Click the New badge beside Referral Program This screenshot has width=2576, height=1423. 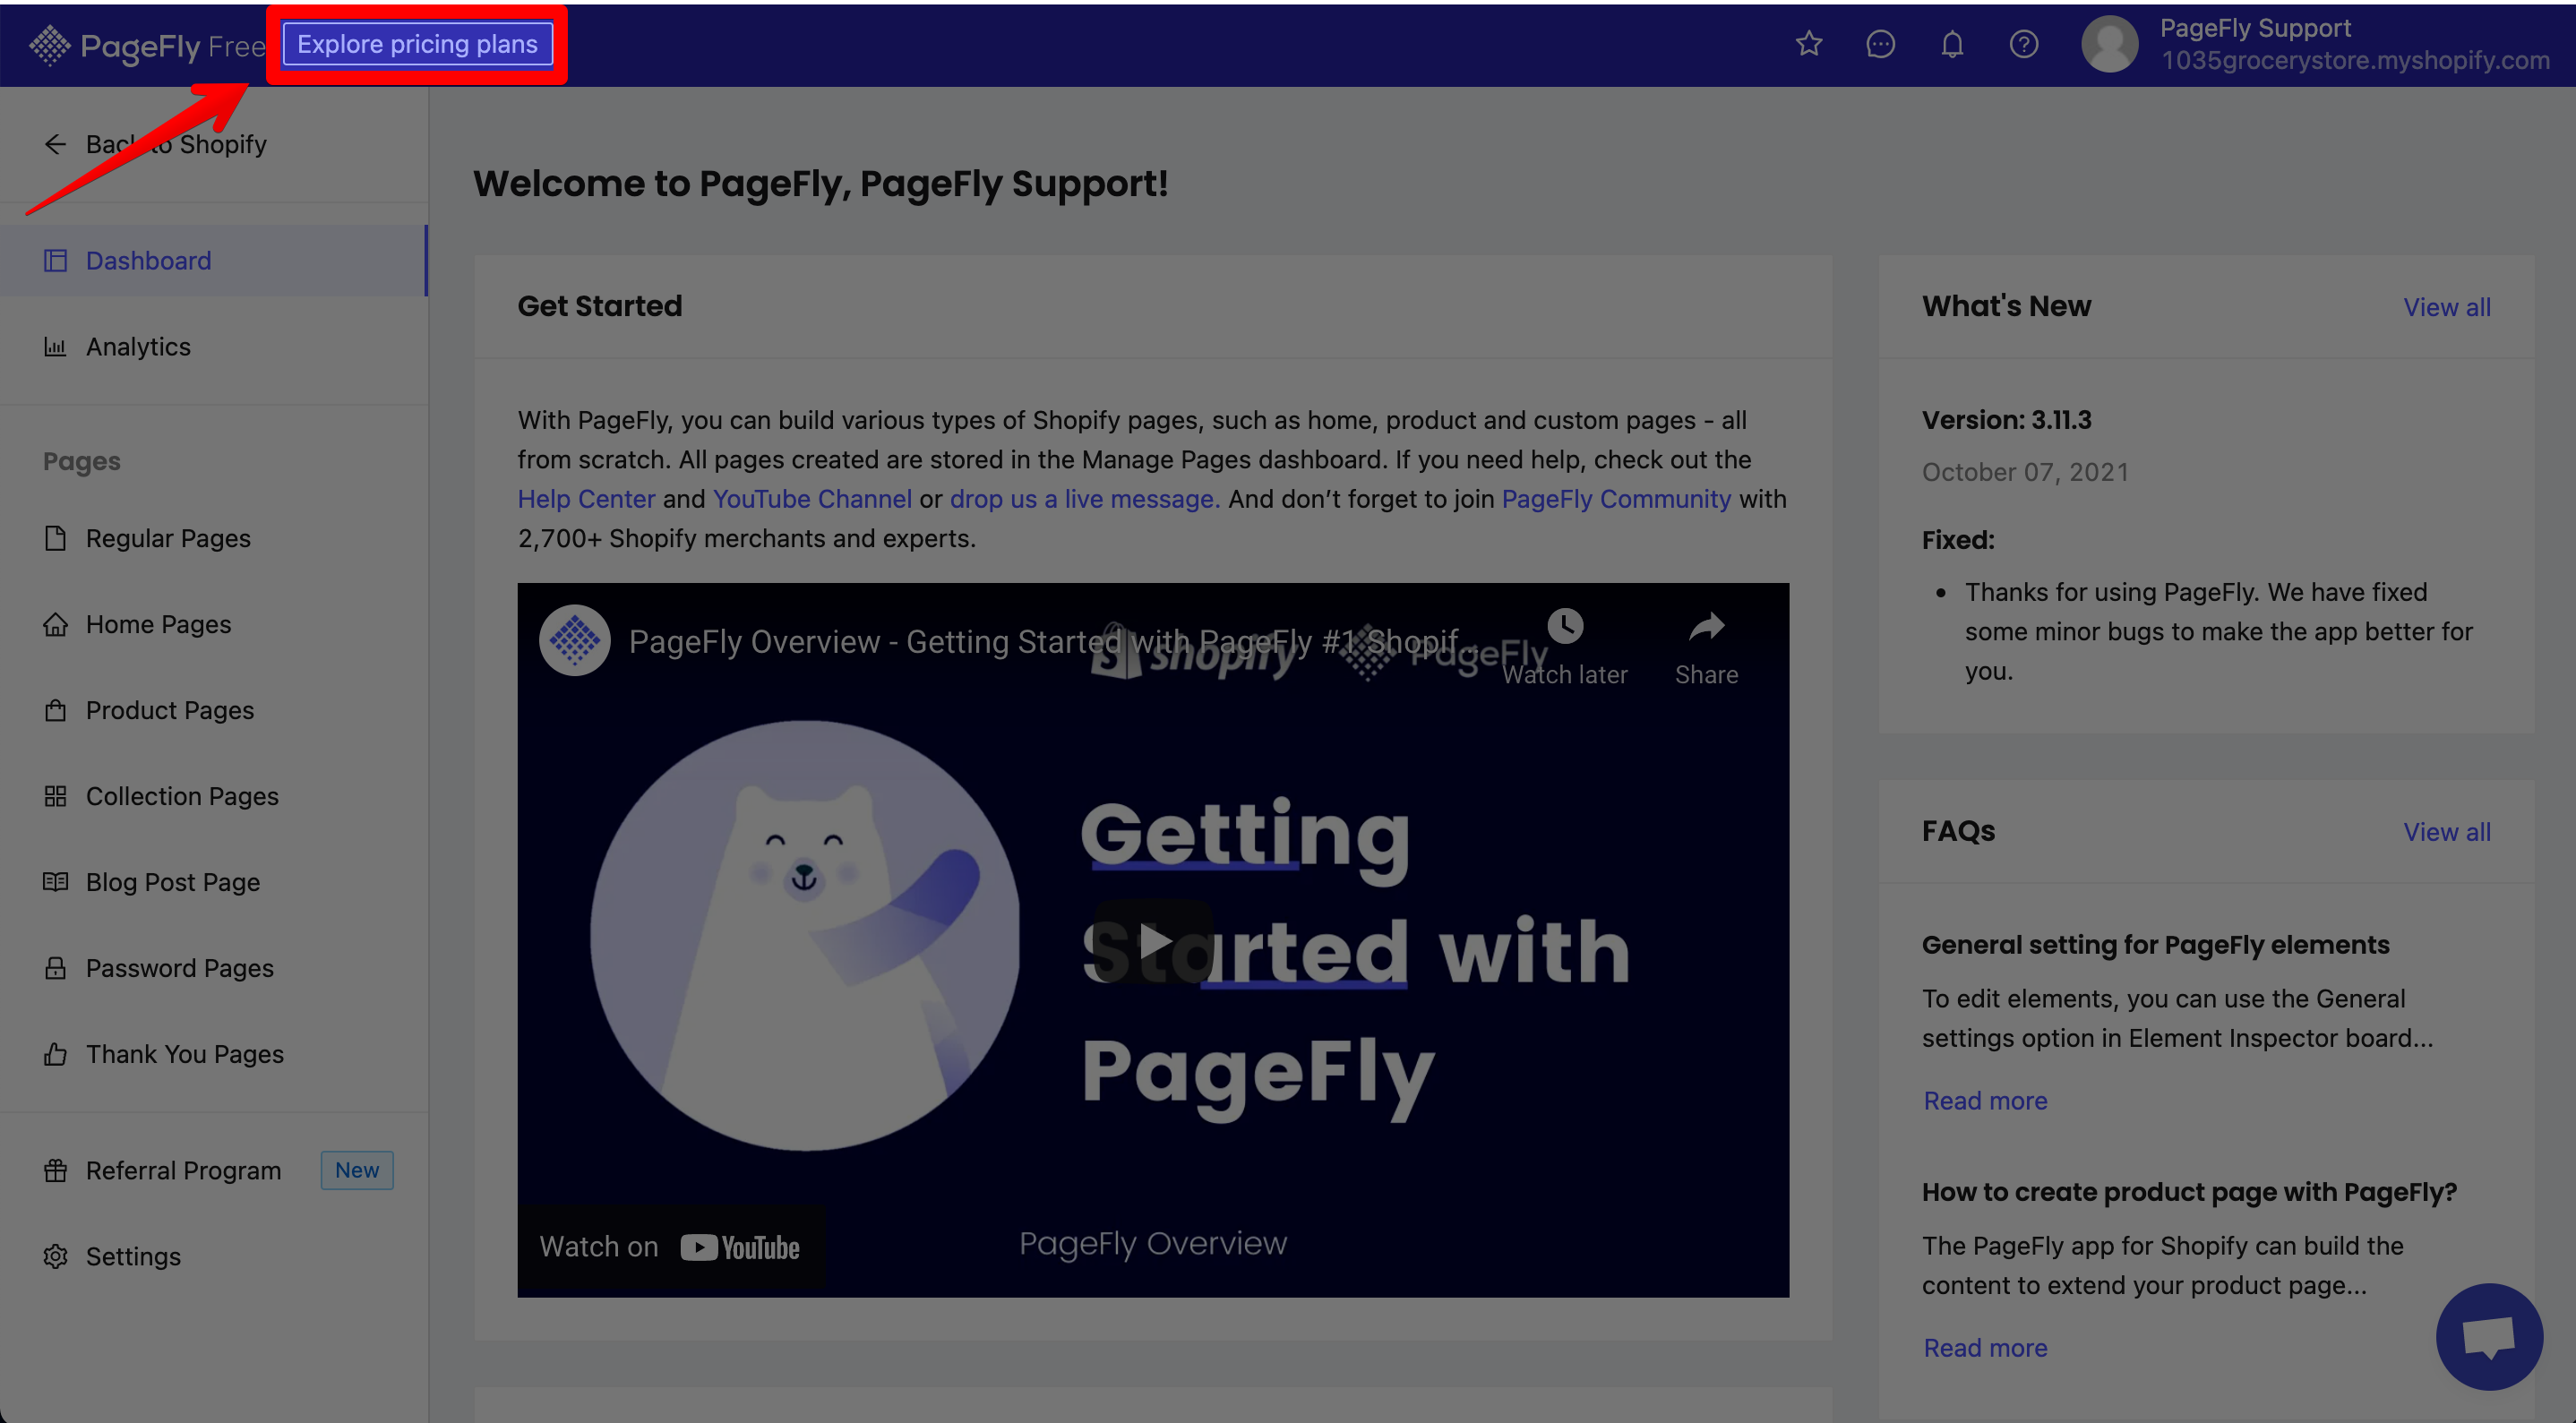(x=357, y=1170)
